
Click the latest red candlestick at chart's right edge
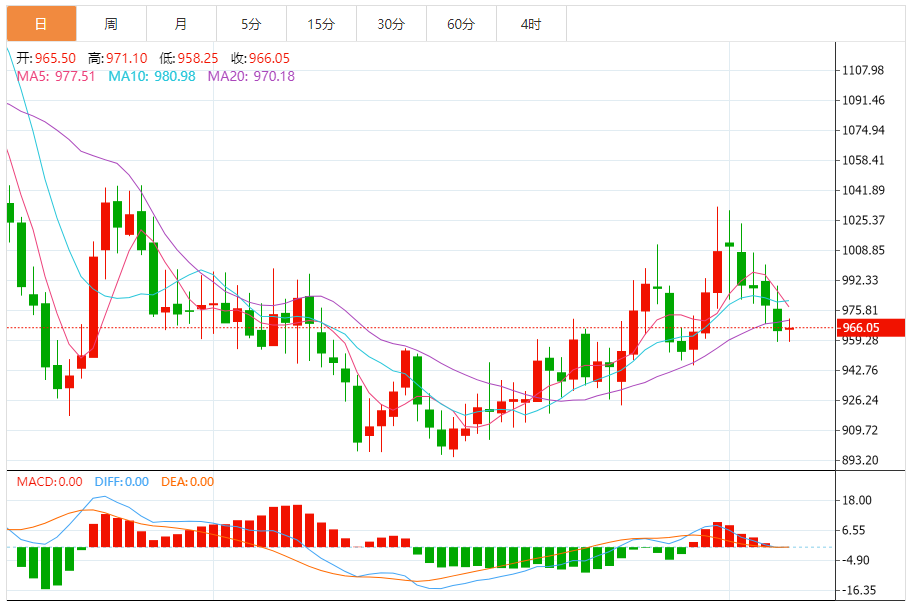(789, 329)
